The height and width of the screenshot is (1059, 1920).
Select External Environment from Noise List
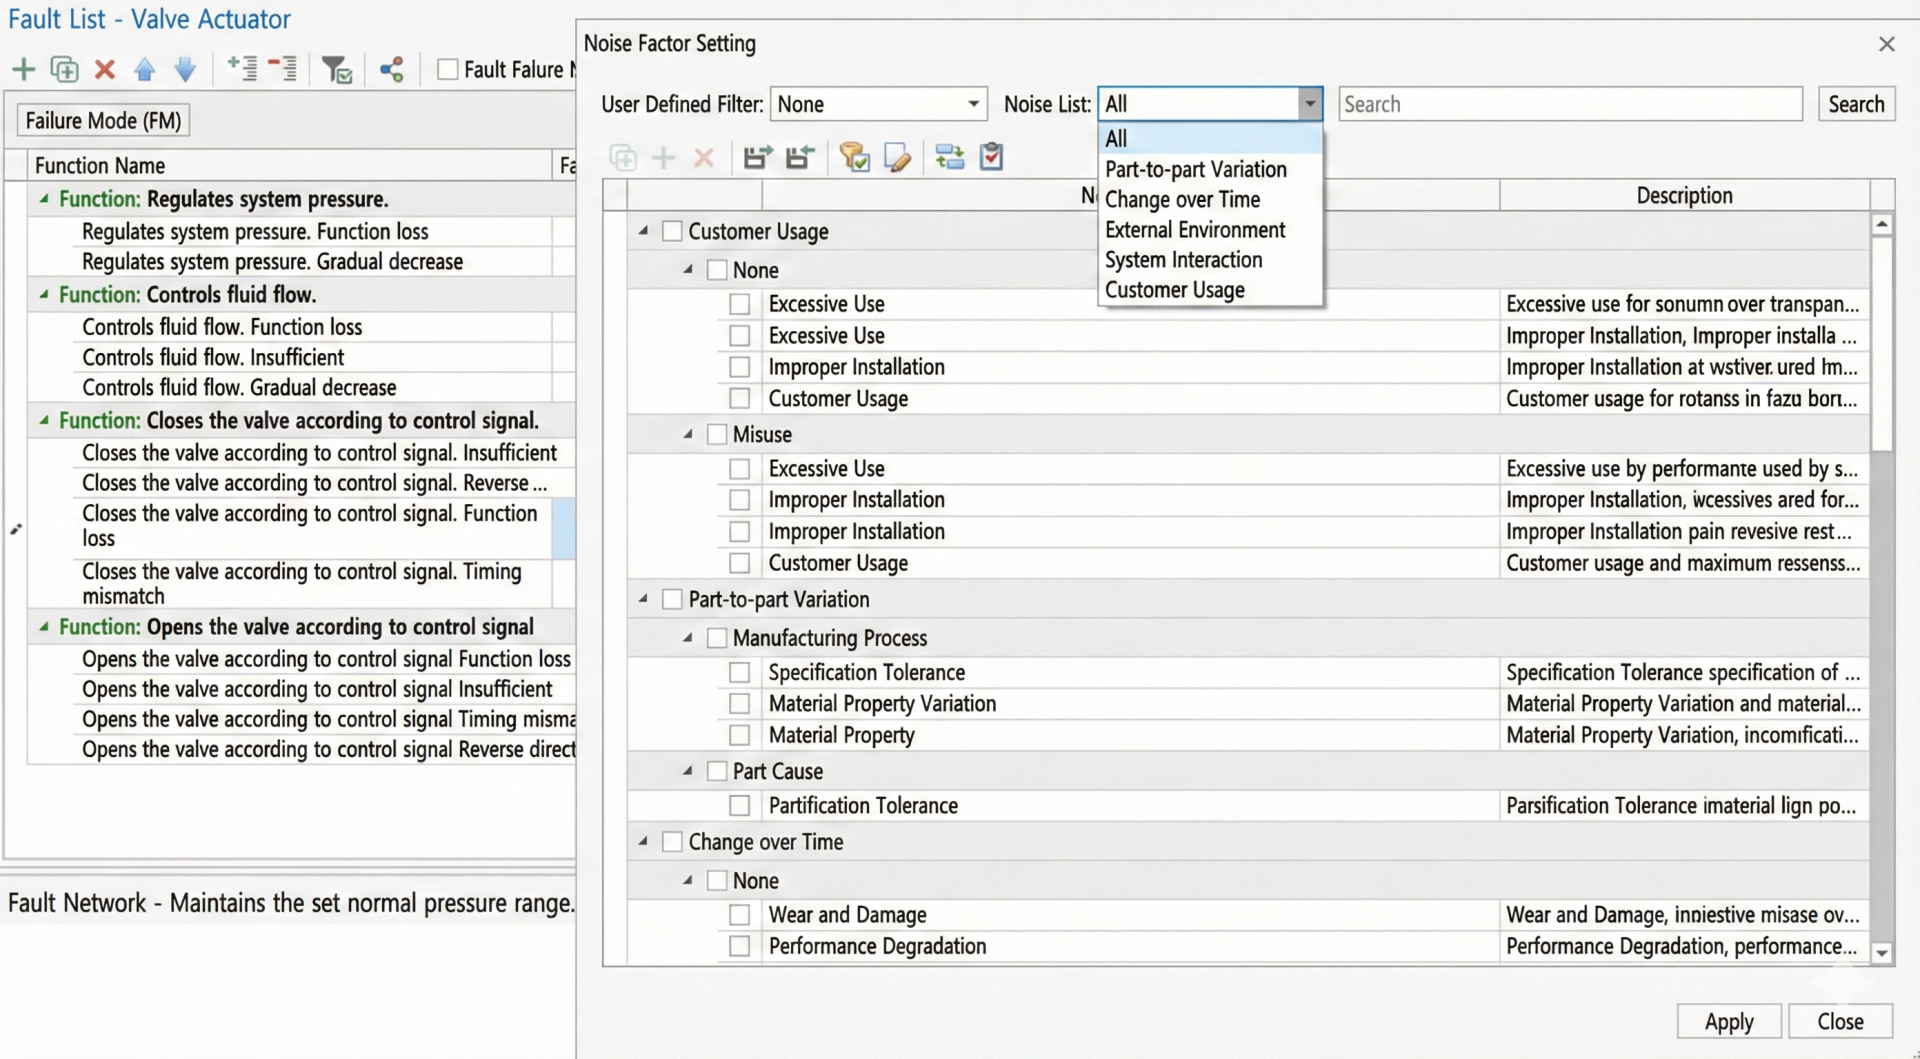coord(1194,230)
